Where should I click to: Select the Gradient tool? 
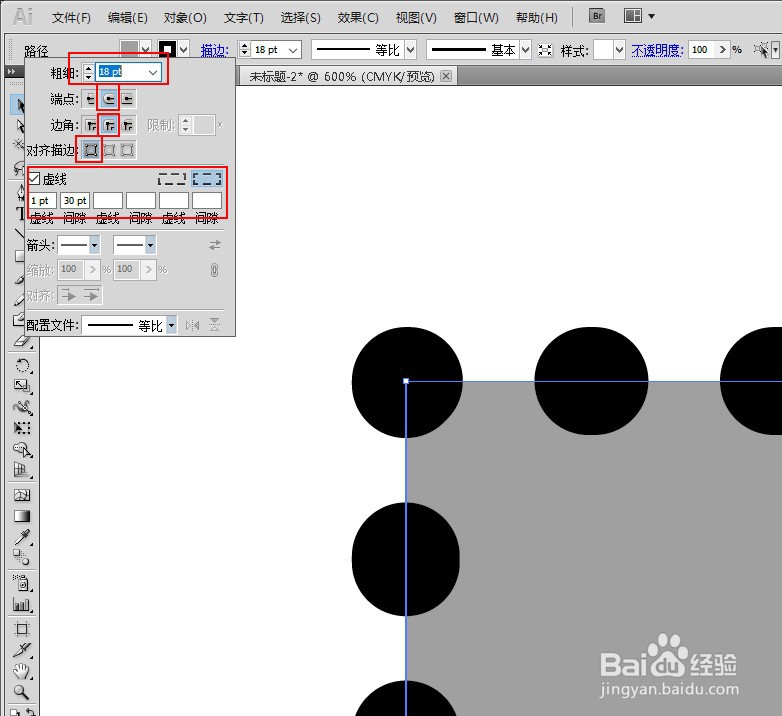[x=22, y=516]
